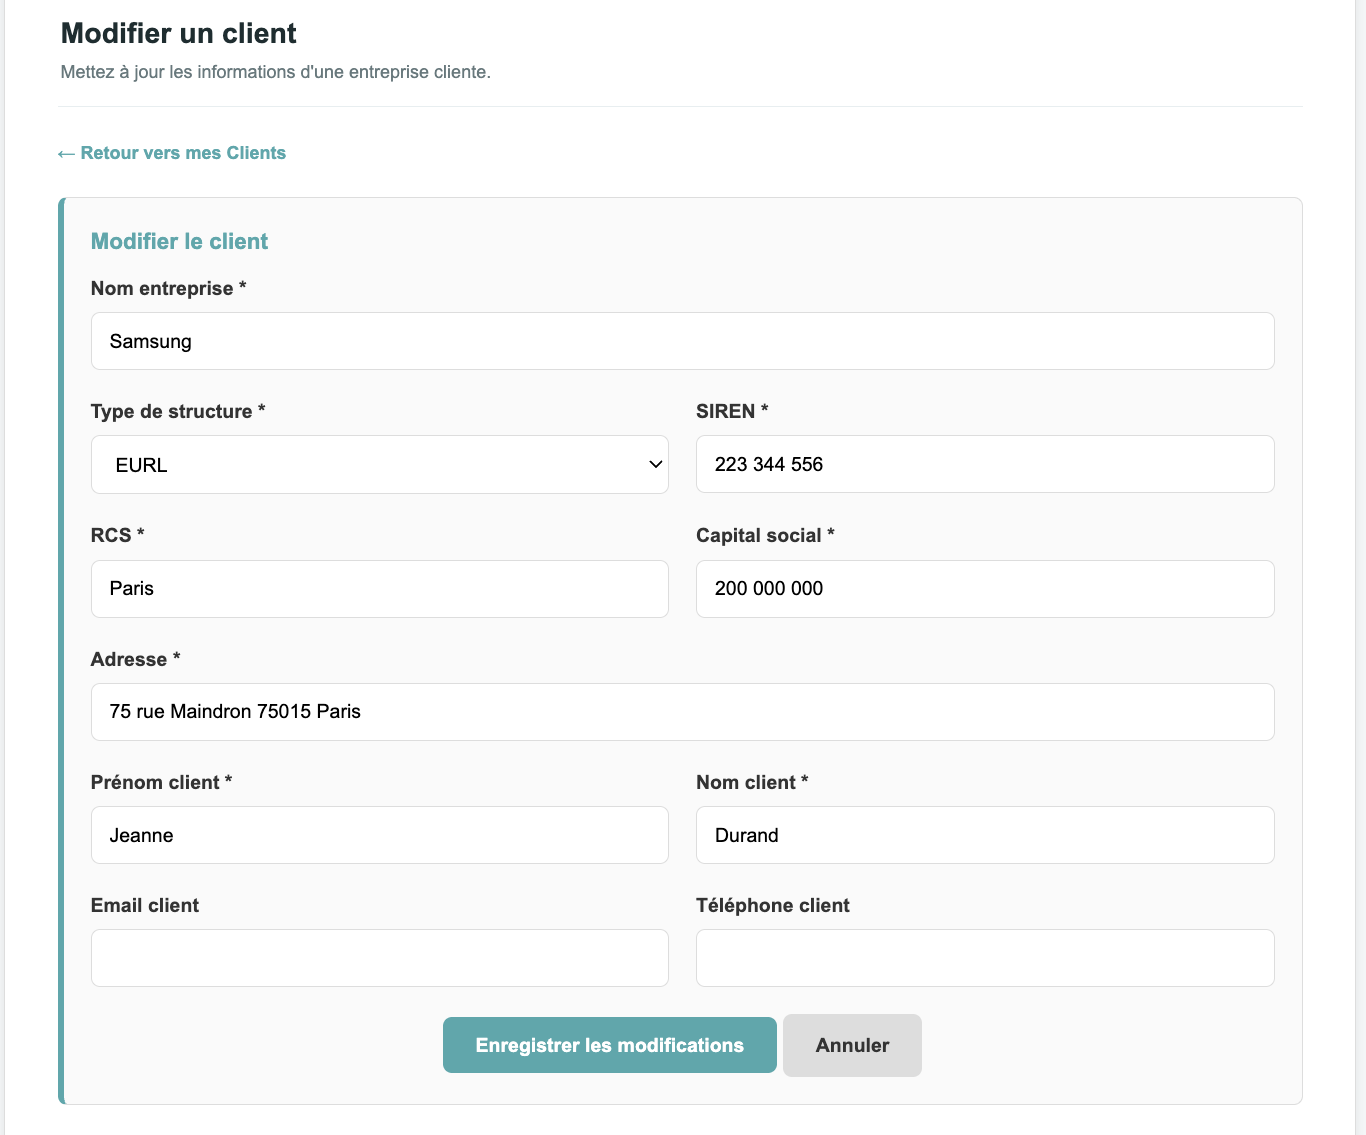
Task: Cancel editing with the Annuler button
Action: pyautogui.click(x=852, y=1045)
